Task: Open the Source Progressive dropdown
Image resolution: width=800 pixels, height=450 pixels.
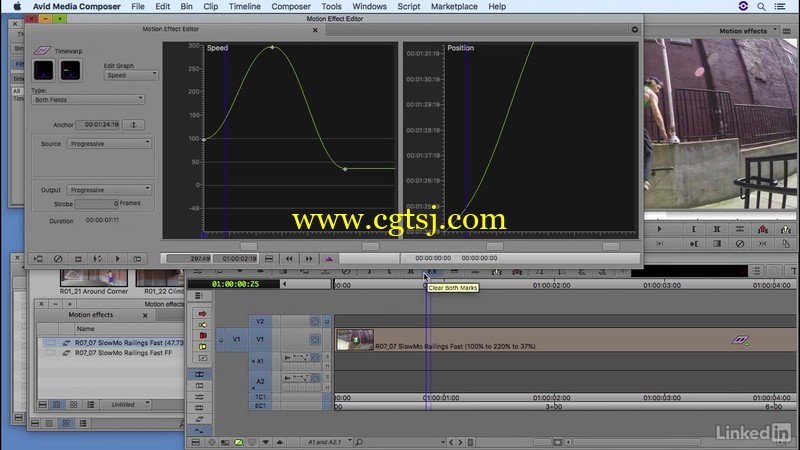Action: pyautogui.click(x=109, y=144)
